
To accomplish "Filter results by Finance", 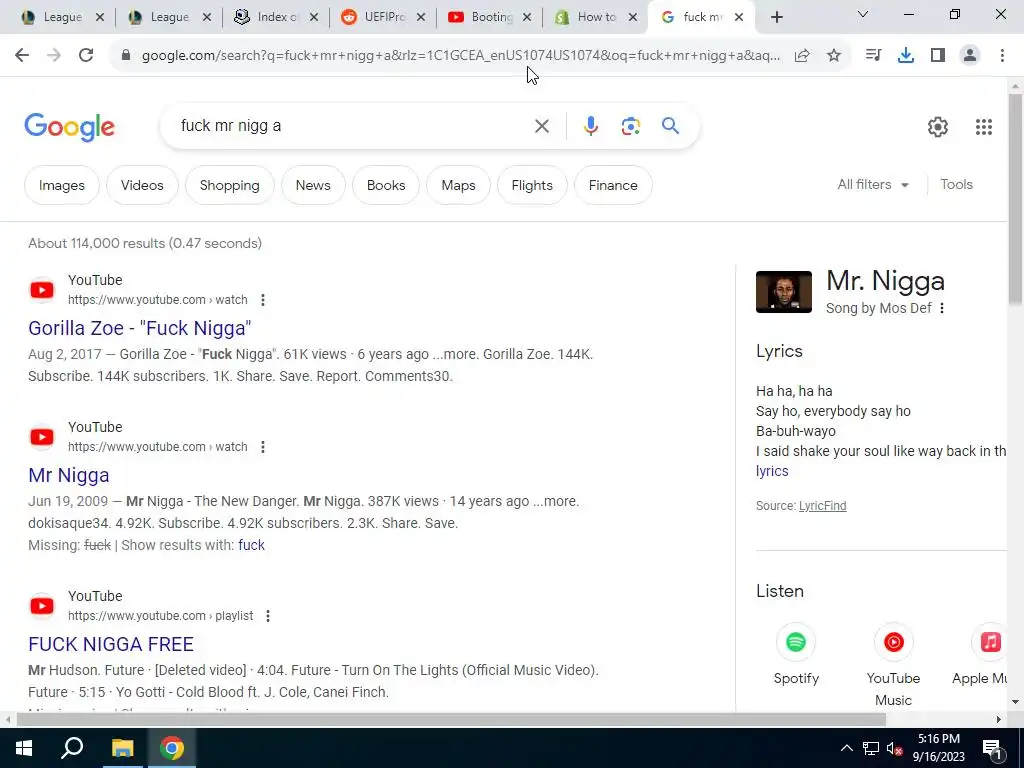I will (x=613, y=185).
